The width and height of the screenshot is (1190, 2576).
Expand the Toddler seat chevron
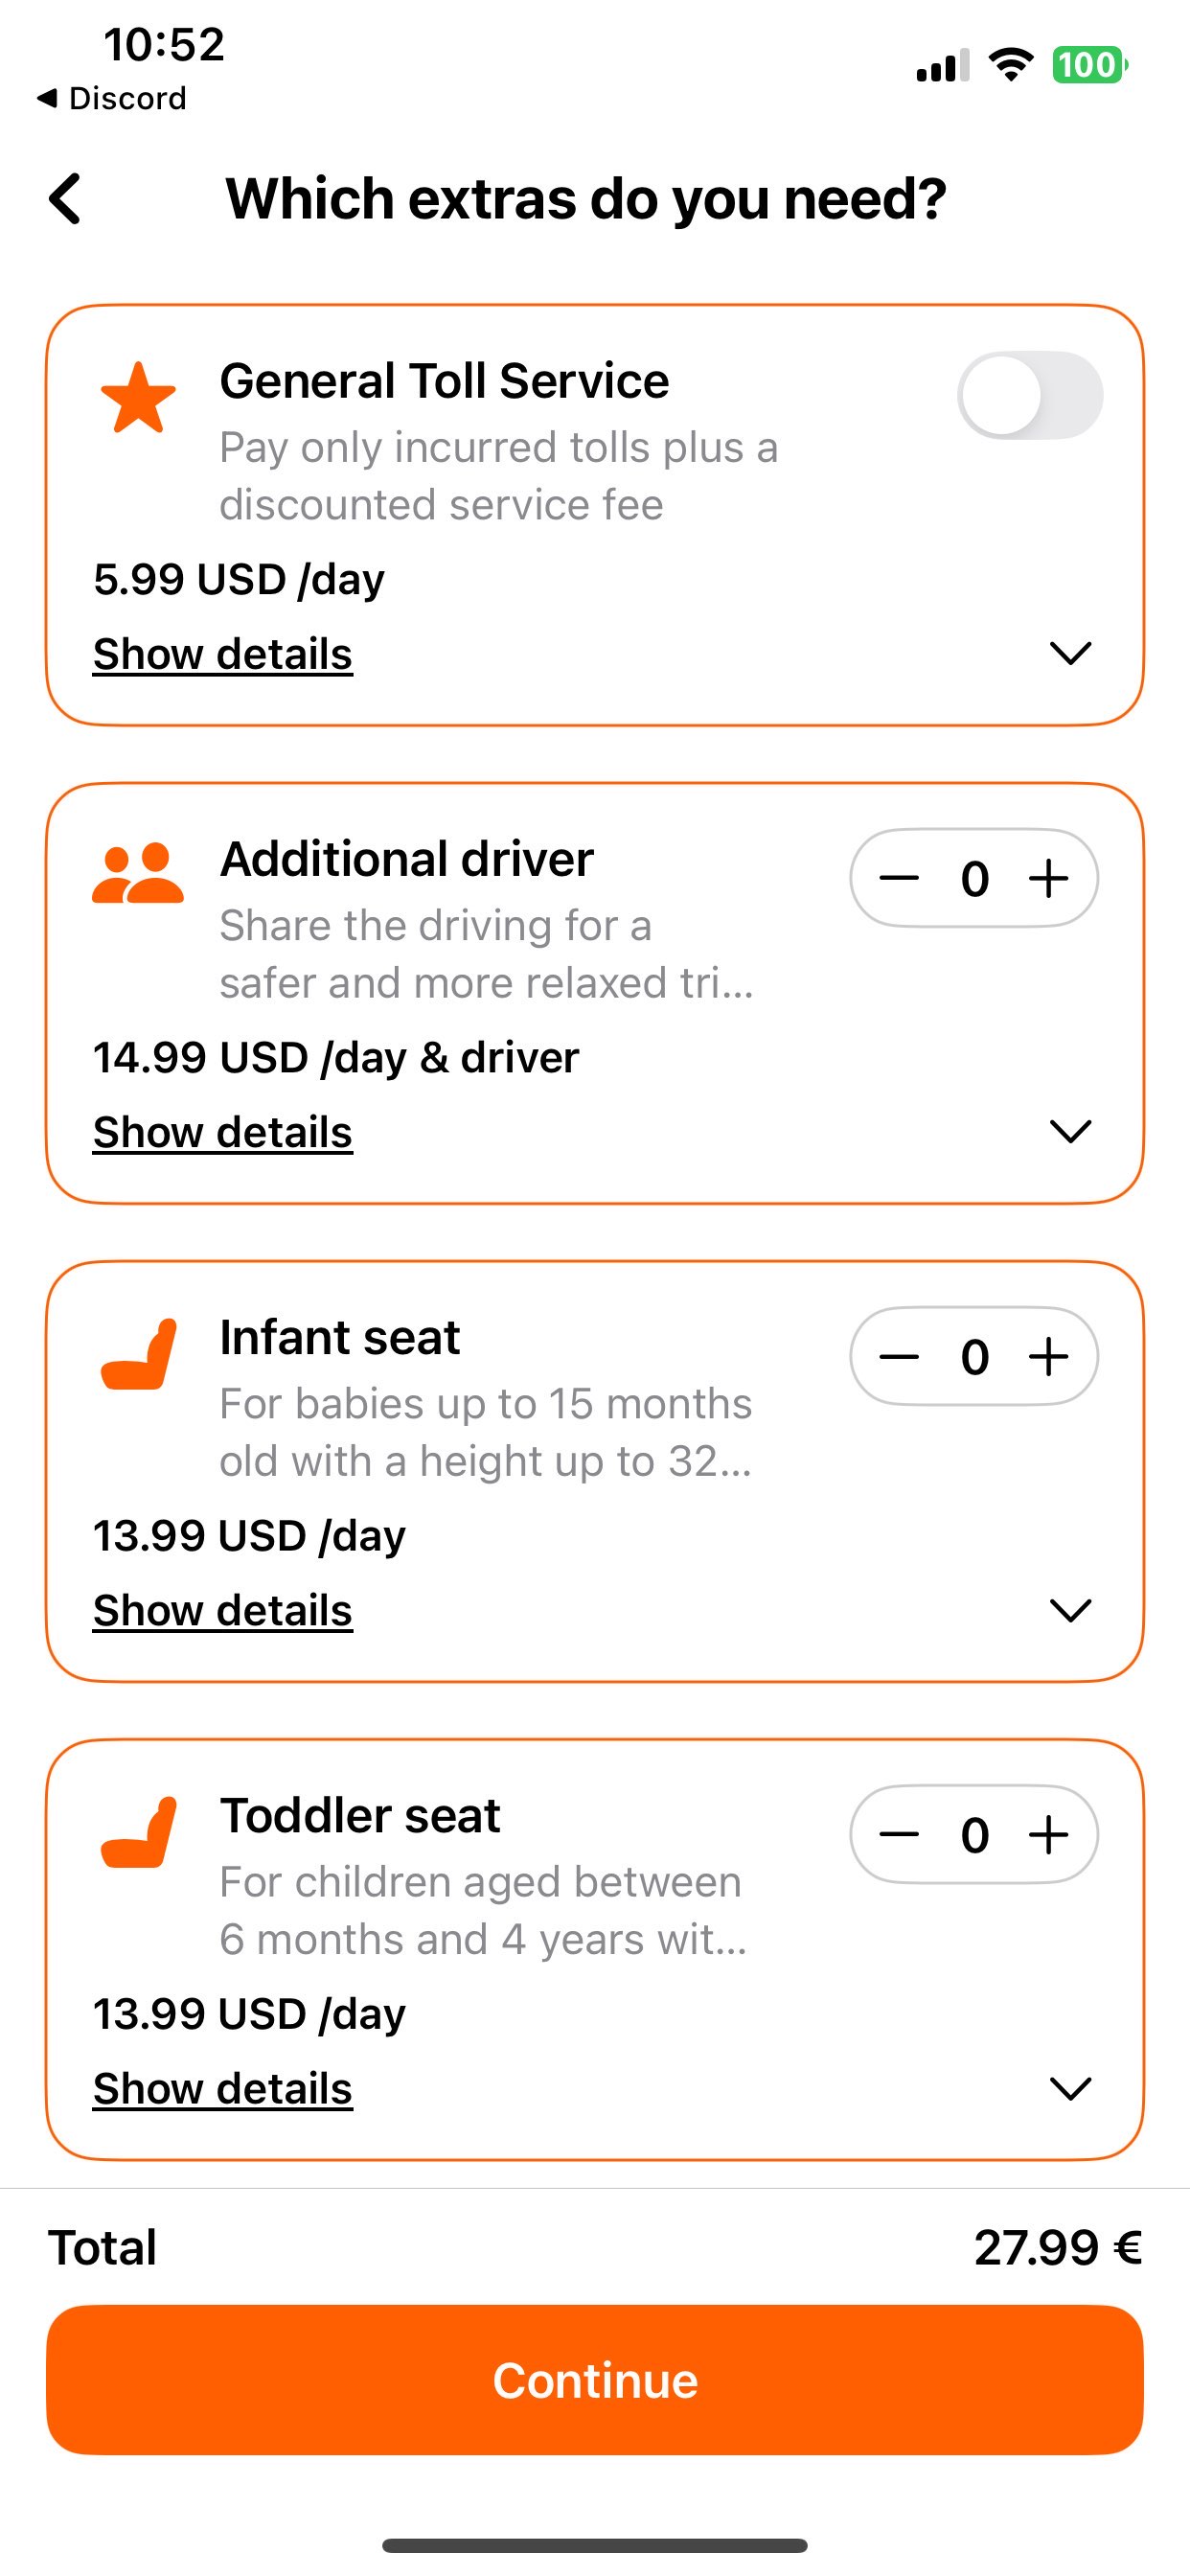click(x=1070, y=2088)
